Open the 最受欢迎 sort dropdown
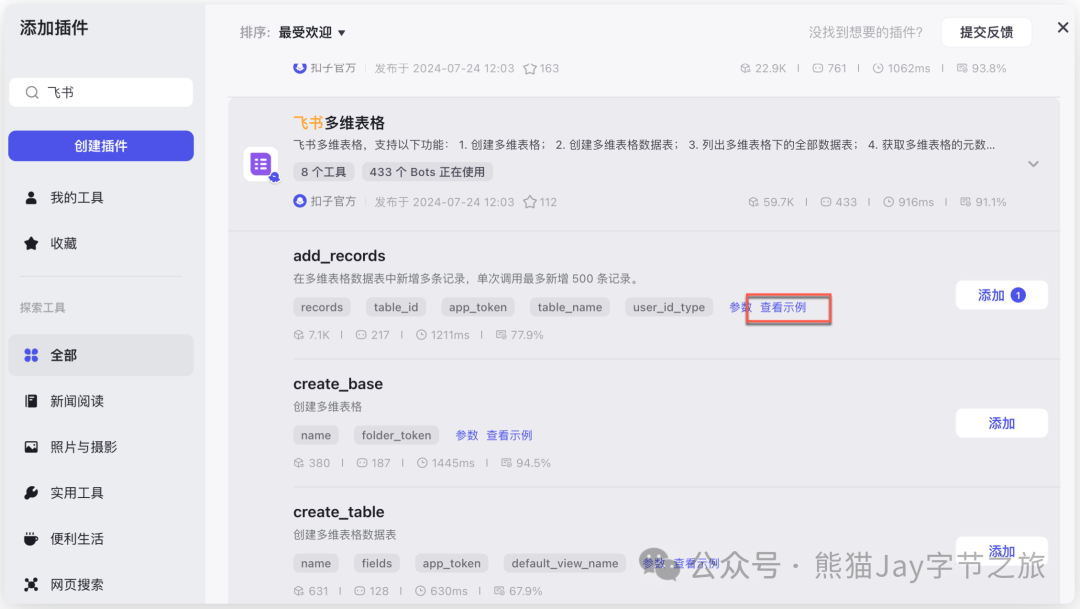 [x=311, y=32]
